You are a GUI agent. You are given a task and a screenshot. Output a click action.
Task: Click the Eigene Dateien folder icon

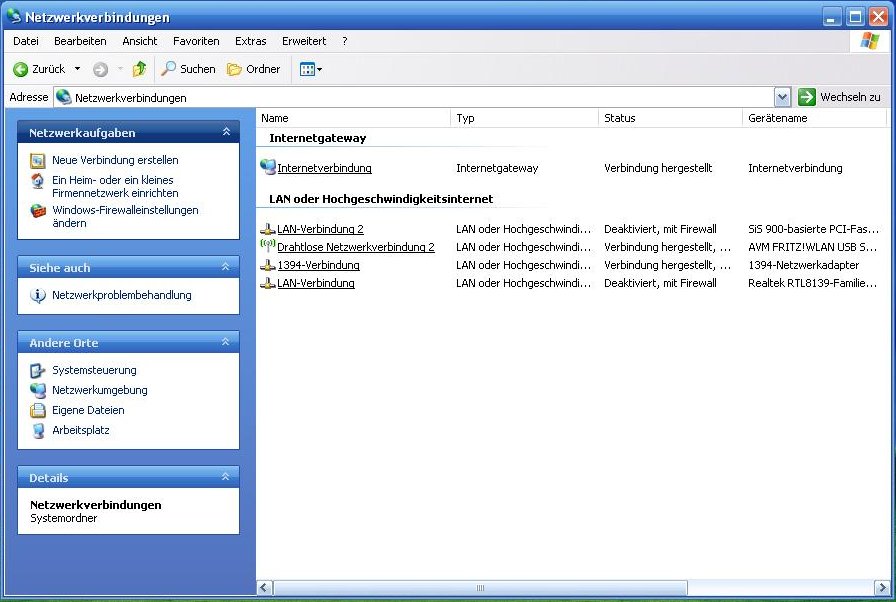38,410
